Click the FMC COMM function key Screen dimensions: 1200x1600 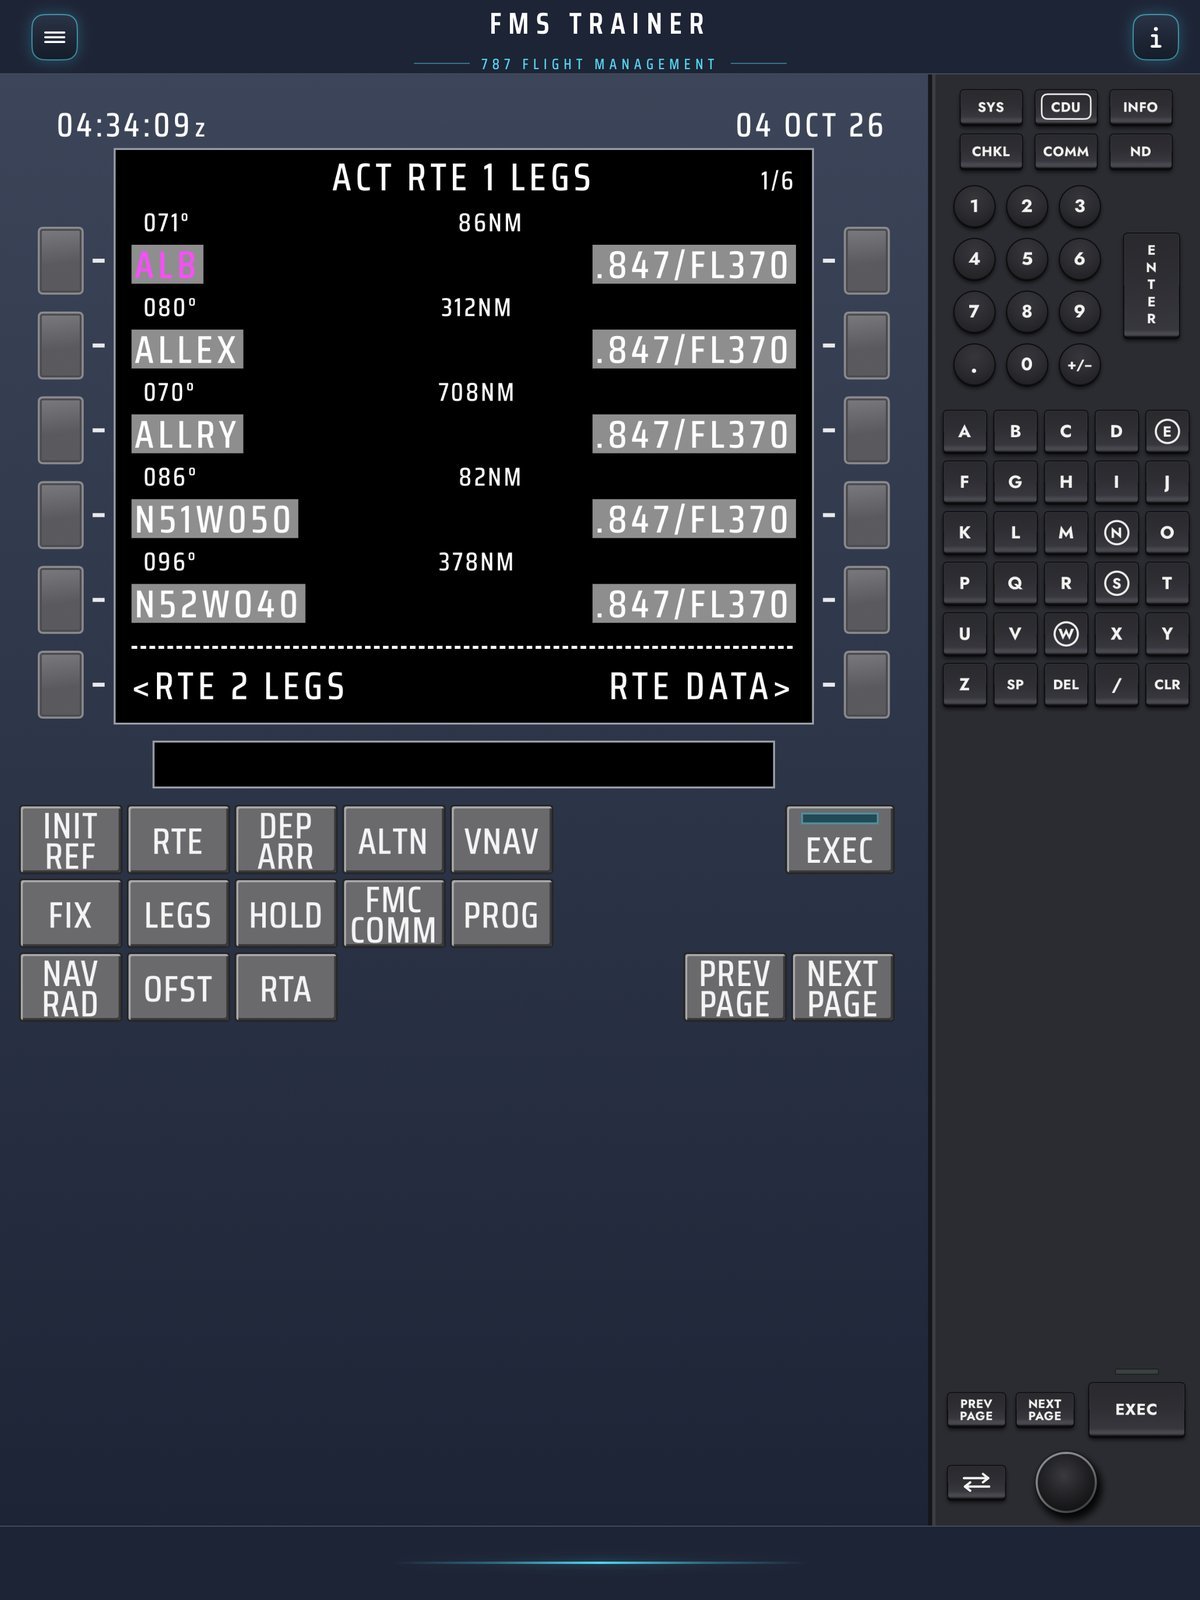(x=393, y=914)
